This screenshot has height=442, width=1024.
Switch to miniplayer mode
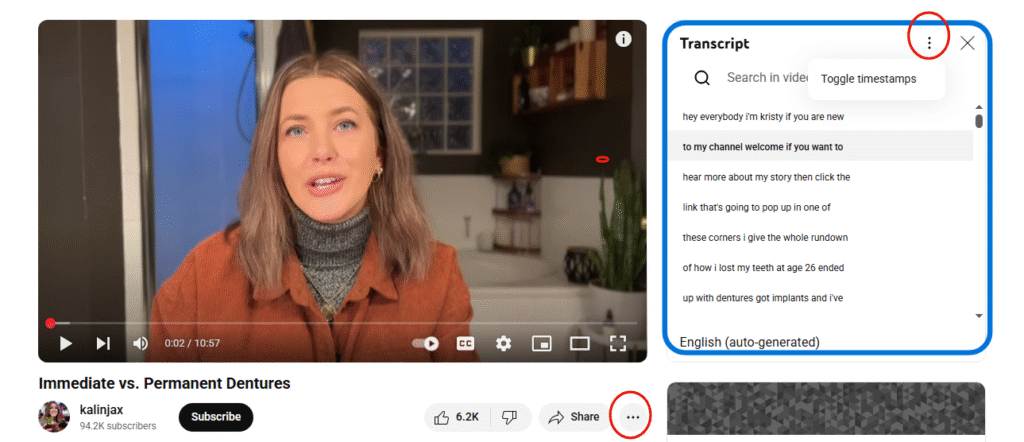541,343
